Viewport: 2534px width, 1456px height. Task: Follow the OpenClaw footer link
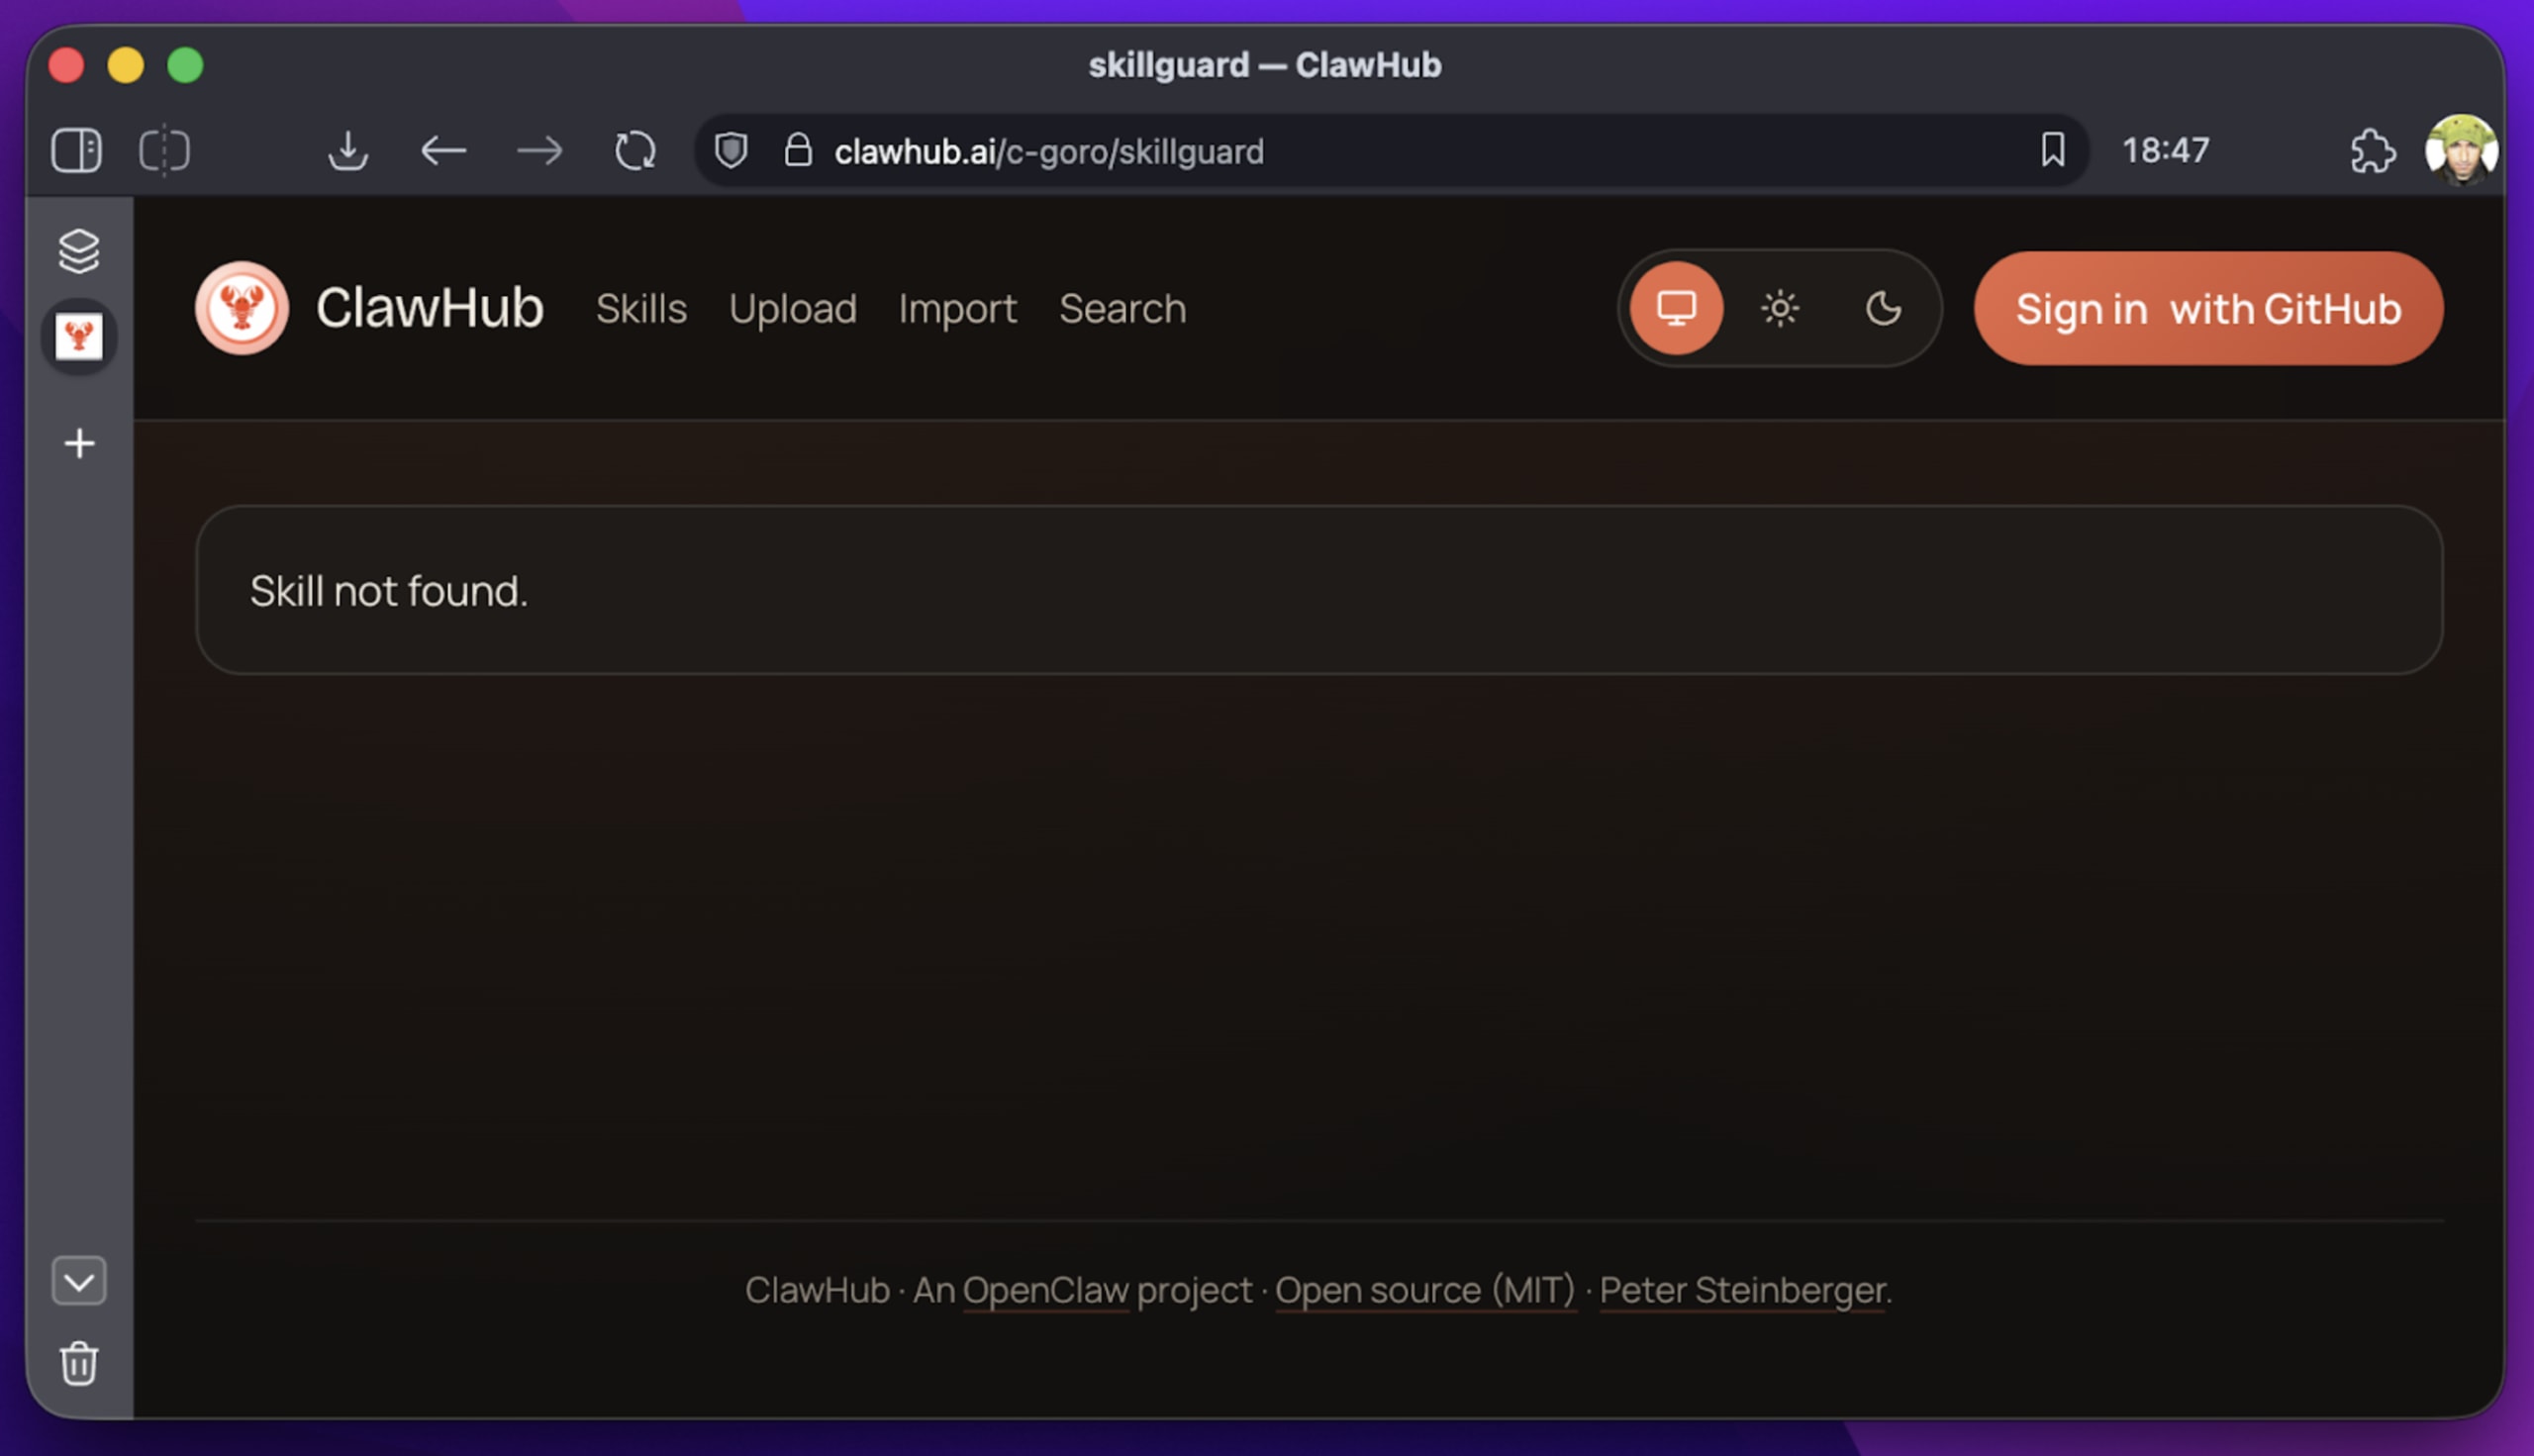tap(1045, 1290)
